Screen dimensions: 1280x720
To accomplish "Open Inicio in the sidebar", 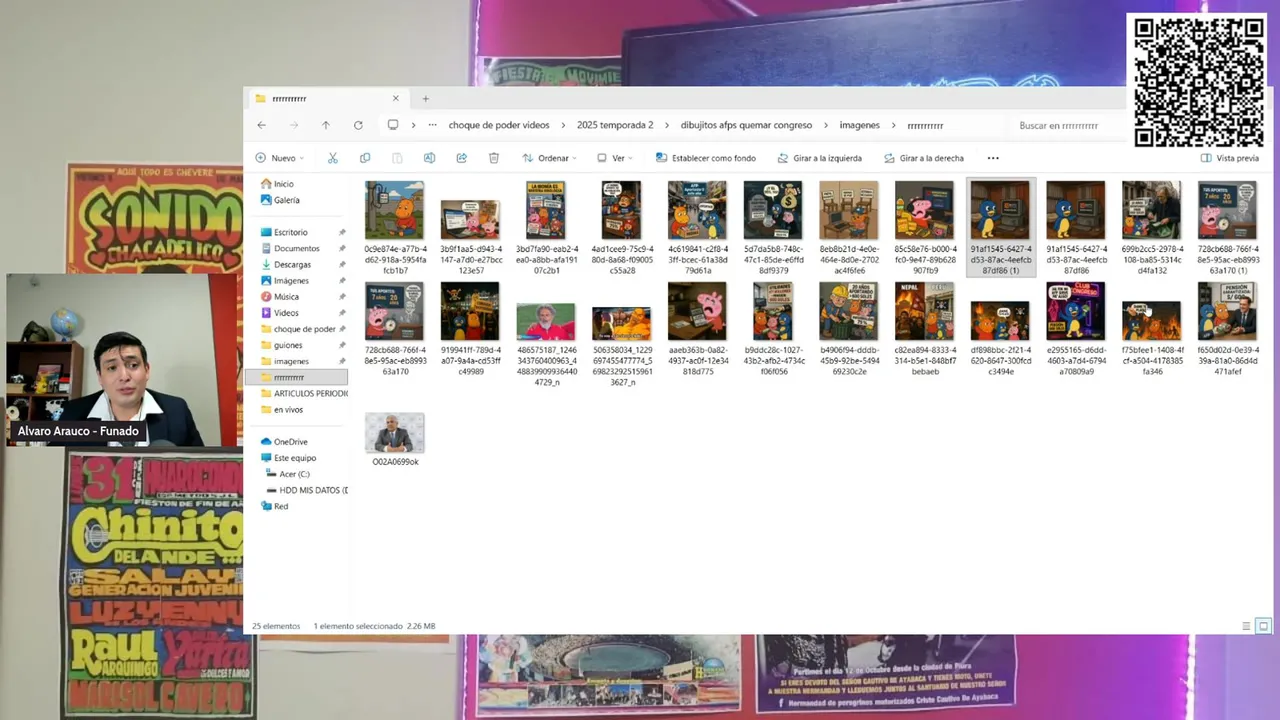I will 277,184.
